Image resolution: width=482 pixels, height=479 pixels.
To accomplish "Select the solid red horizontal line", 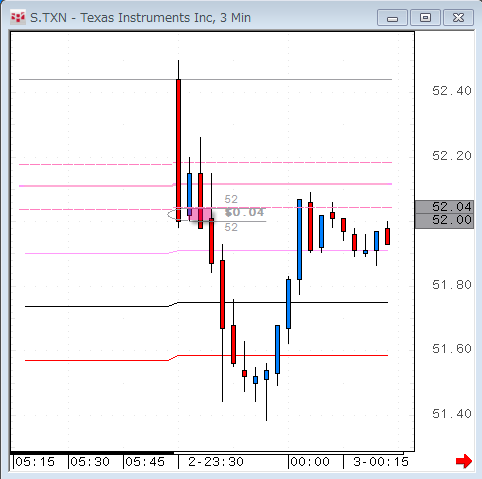I will [206, 357].
